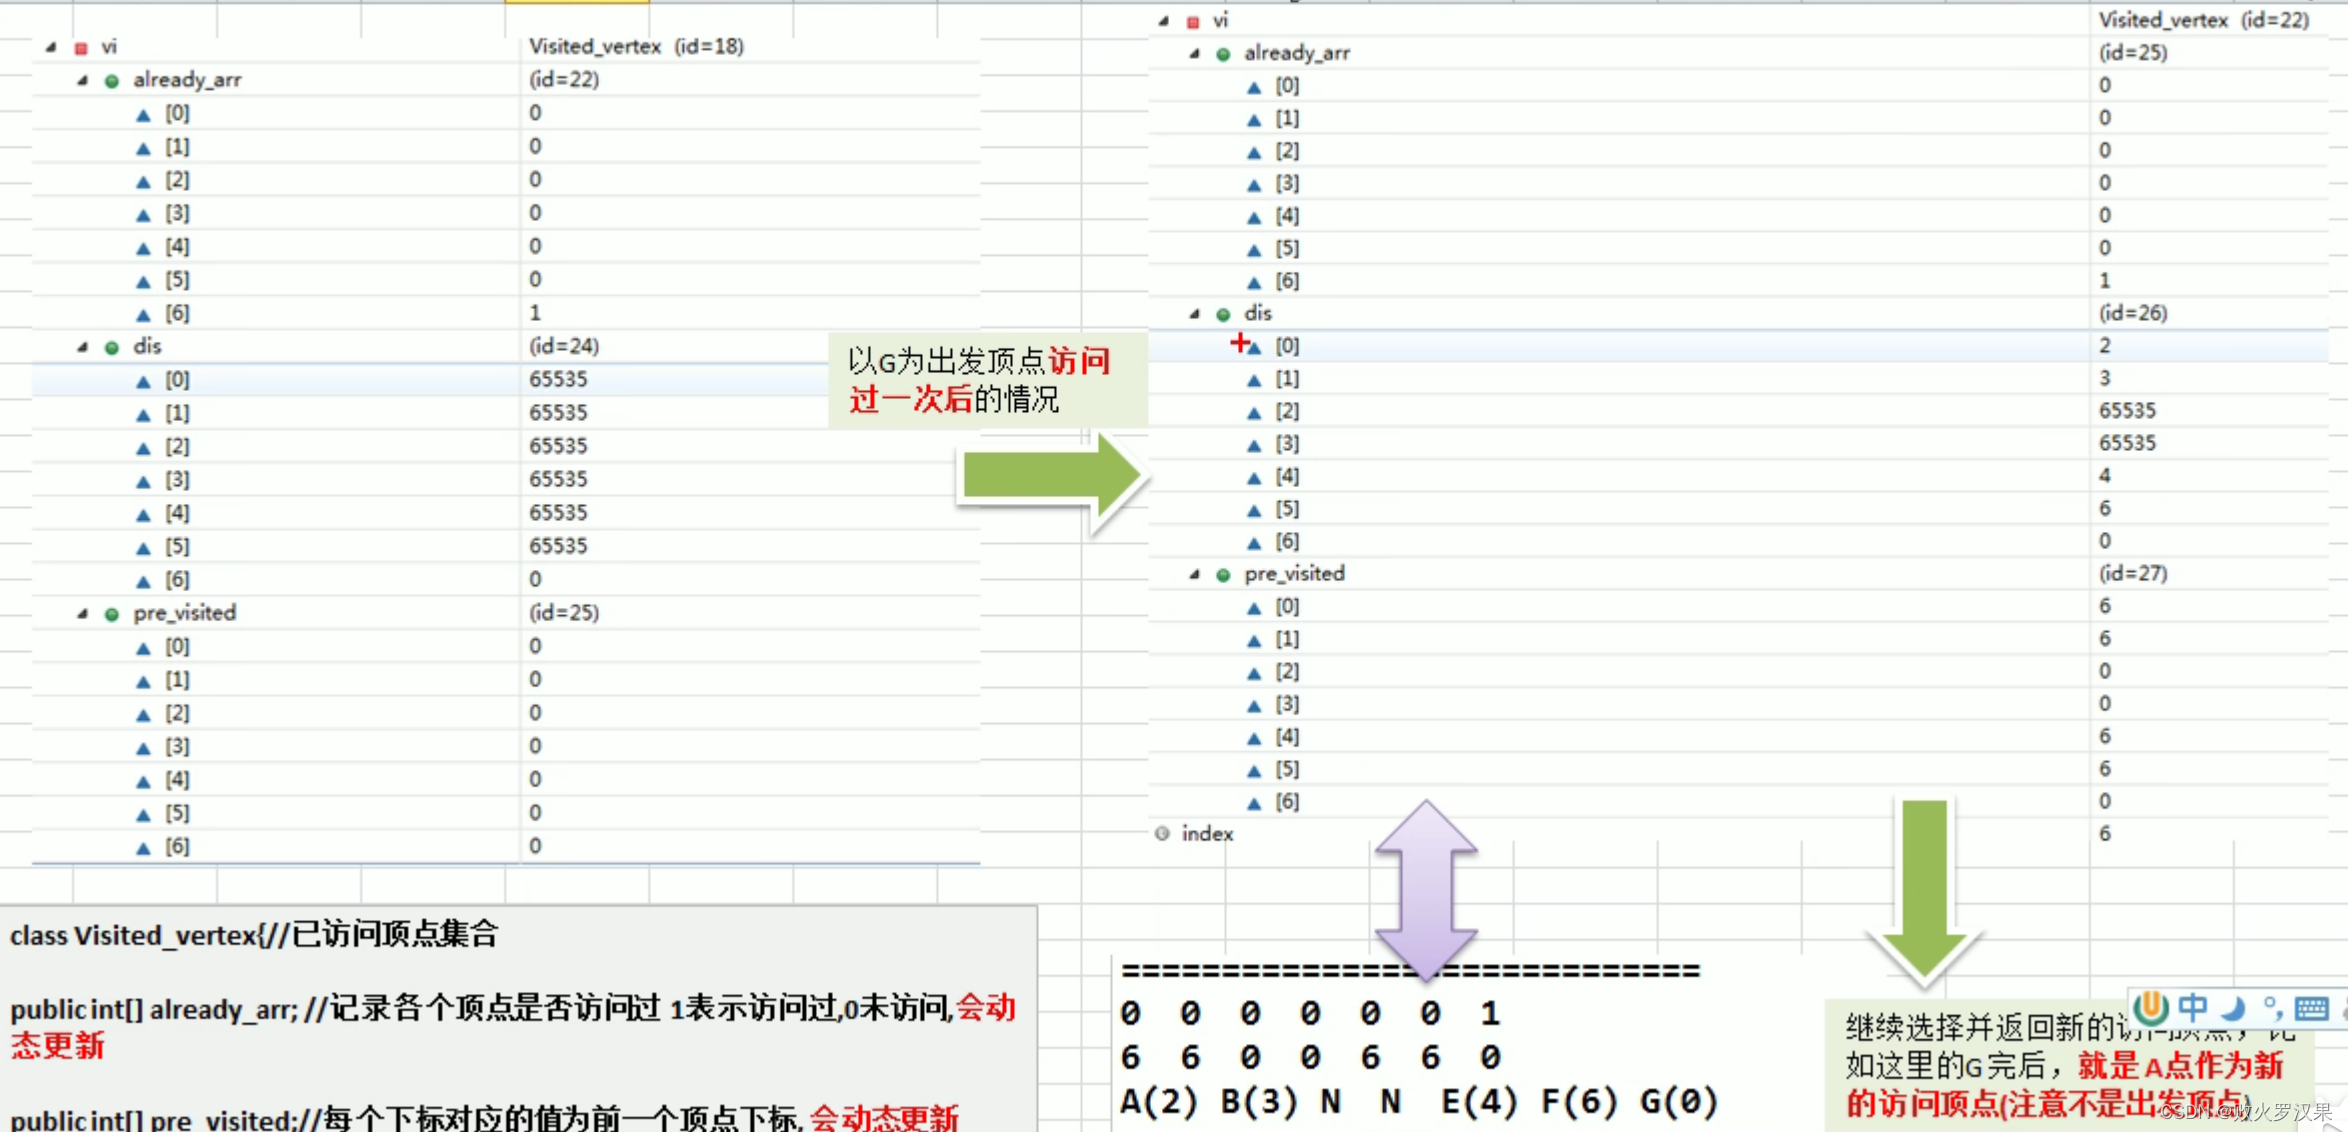
Task: Click the red square icon beside vi variable
Action: click(x=80, y=46)
